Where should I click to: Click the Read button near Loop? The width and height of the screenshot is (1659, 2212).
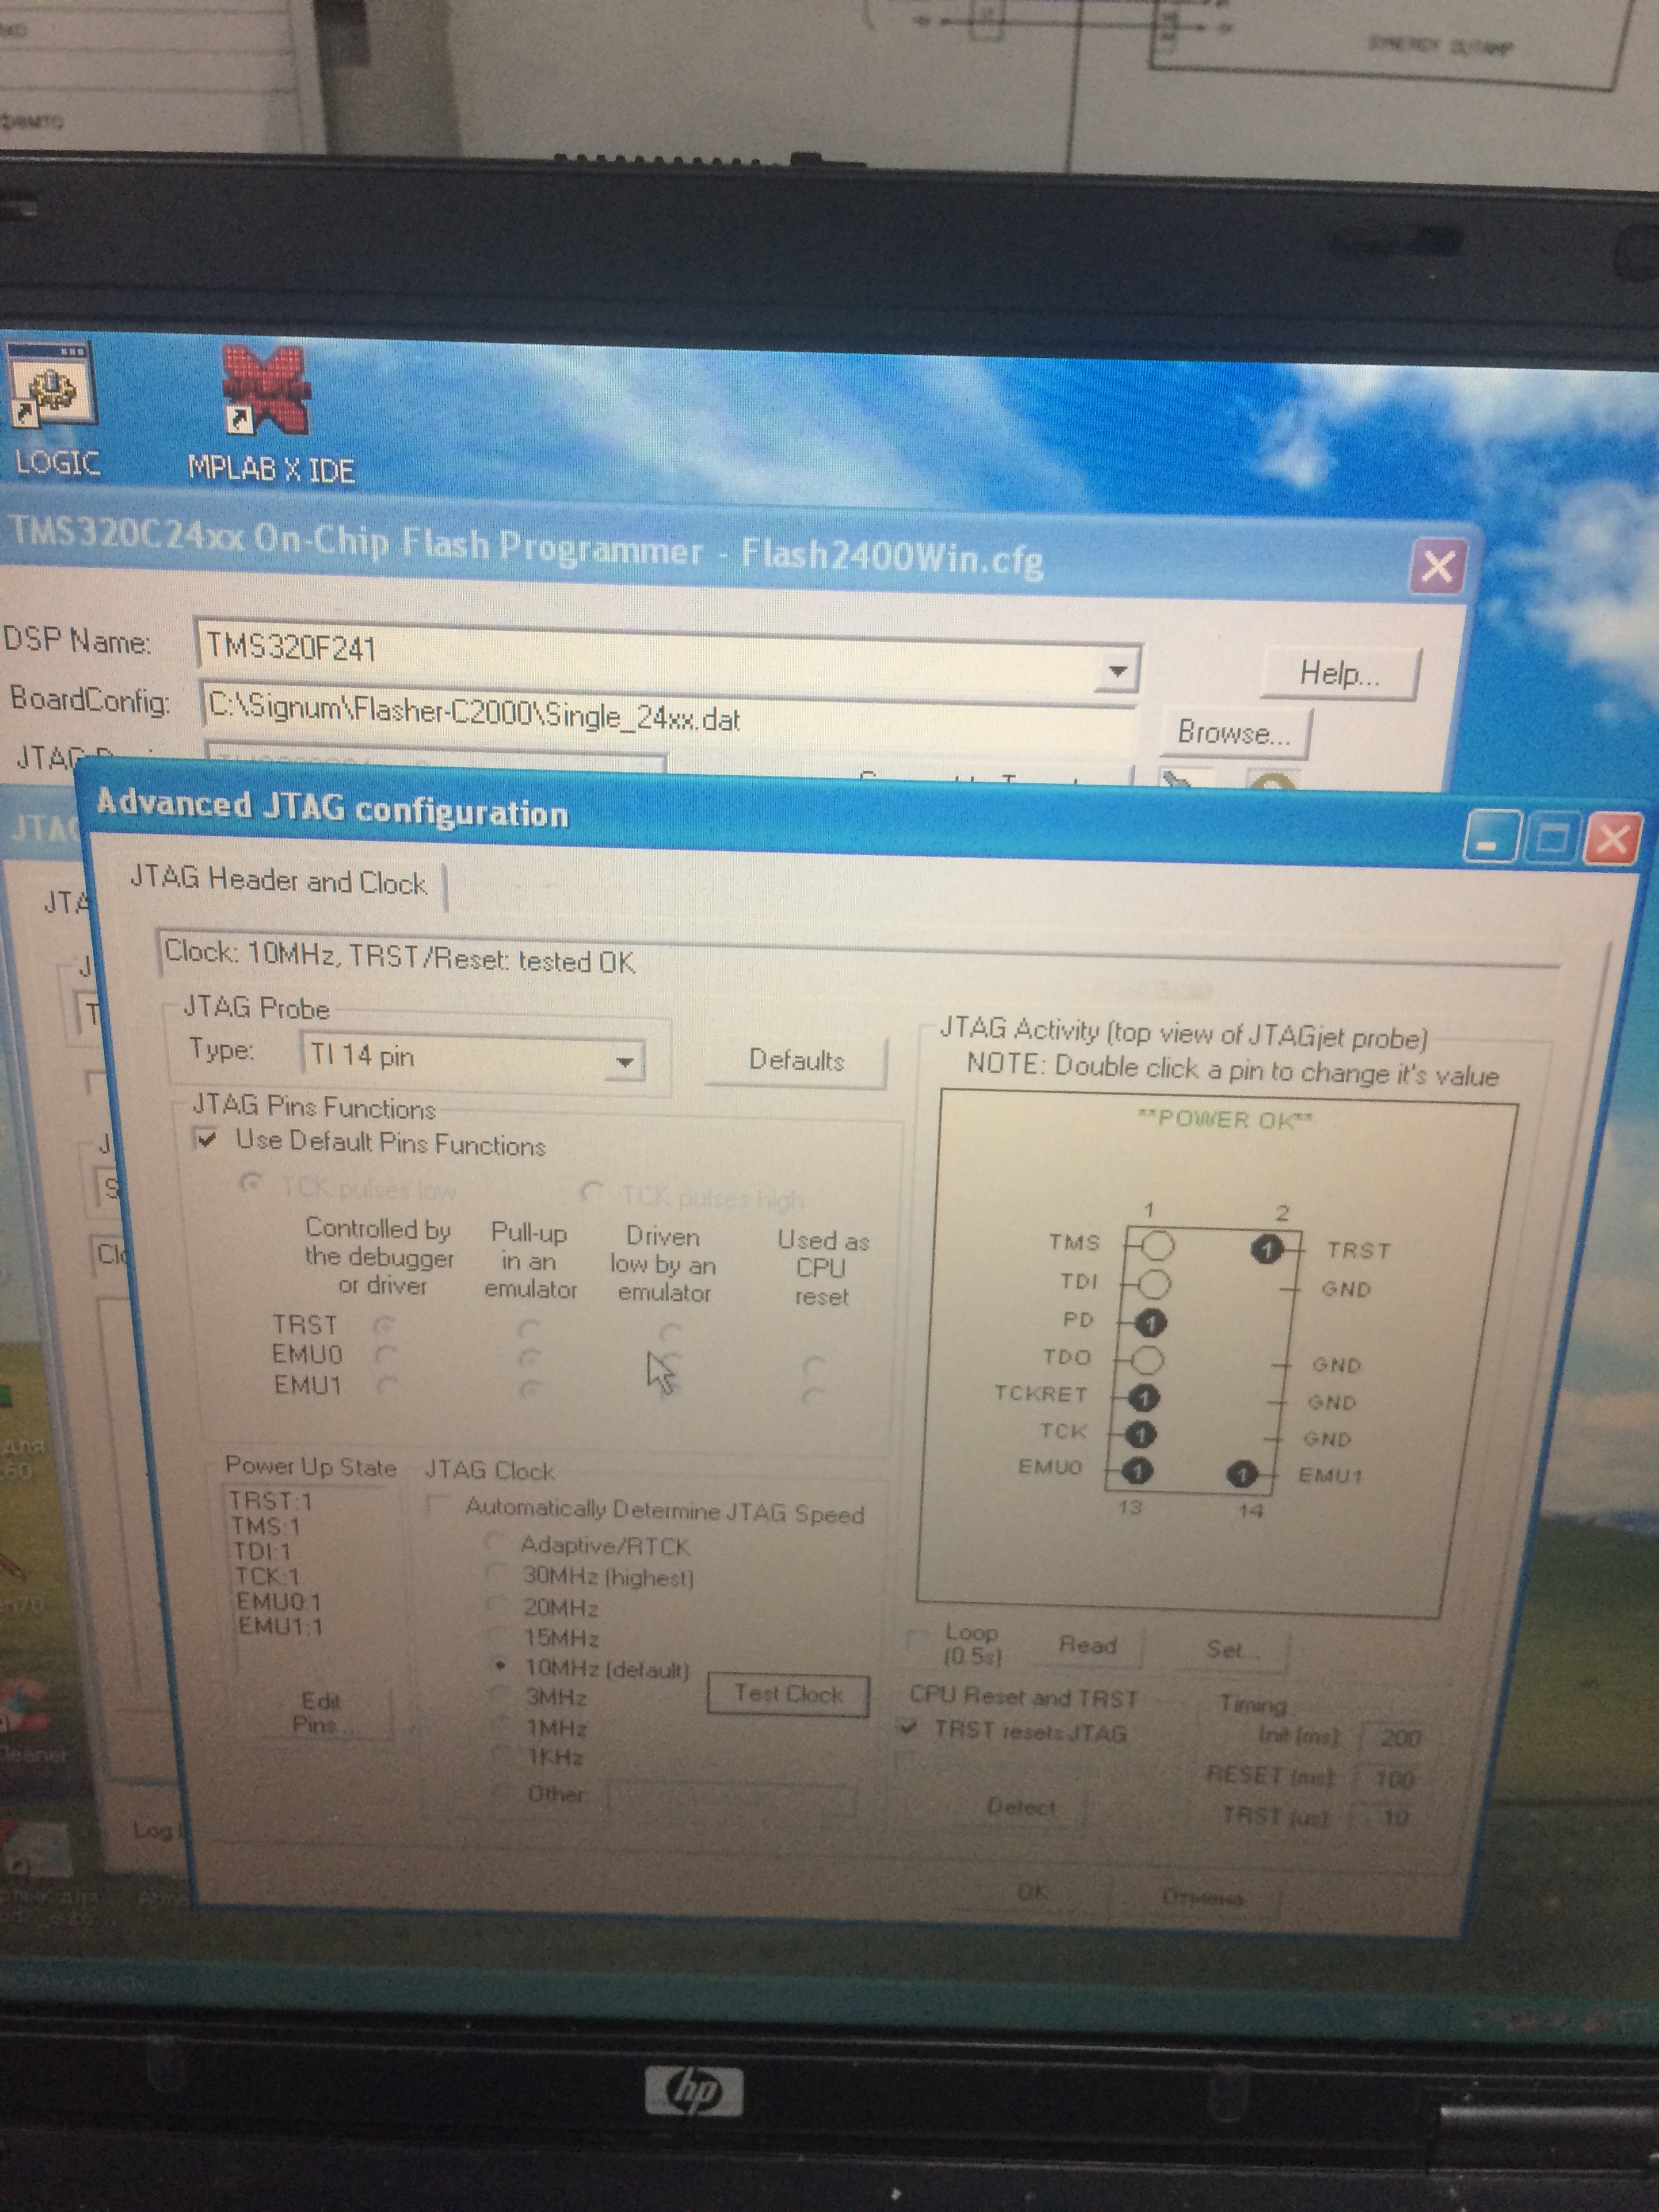[x=1088, y=1645]
